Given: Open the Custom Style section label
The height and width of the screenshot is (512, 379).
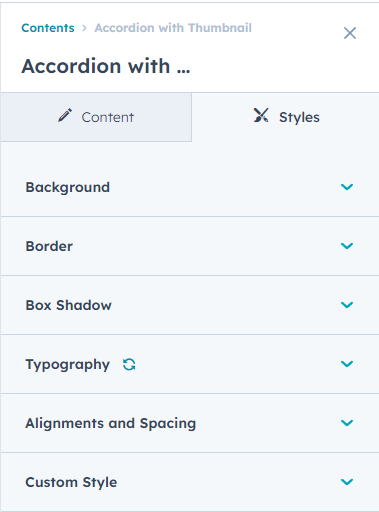Looking at the screenshot, I should click(71, 482).
